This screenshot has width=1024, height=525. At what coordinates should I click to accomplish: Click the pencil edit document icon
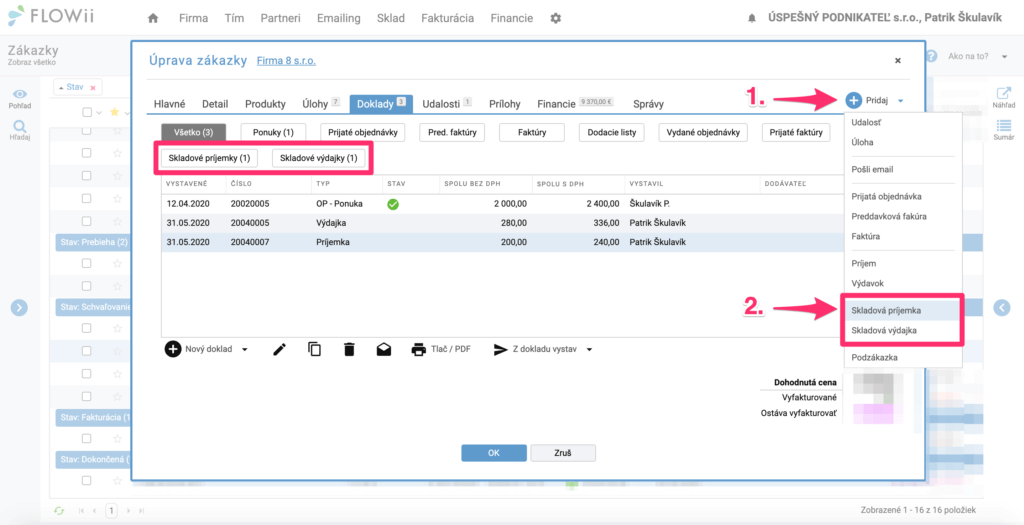[280, 349]
